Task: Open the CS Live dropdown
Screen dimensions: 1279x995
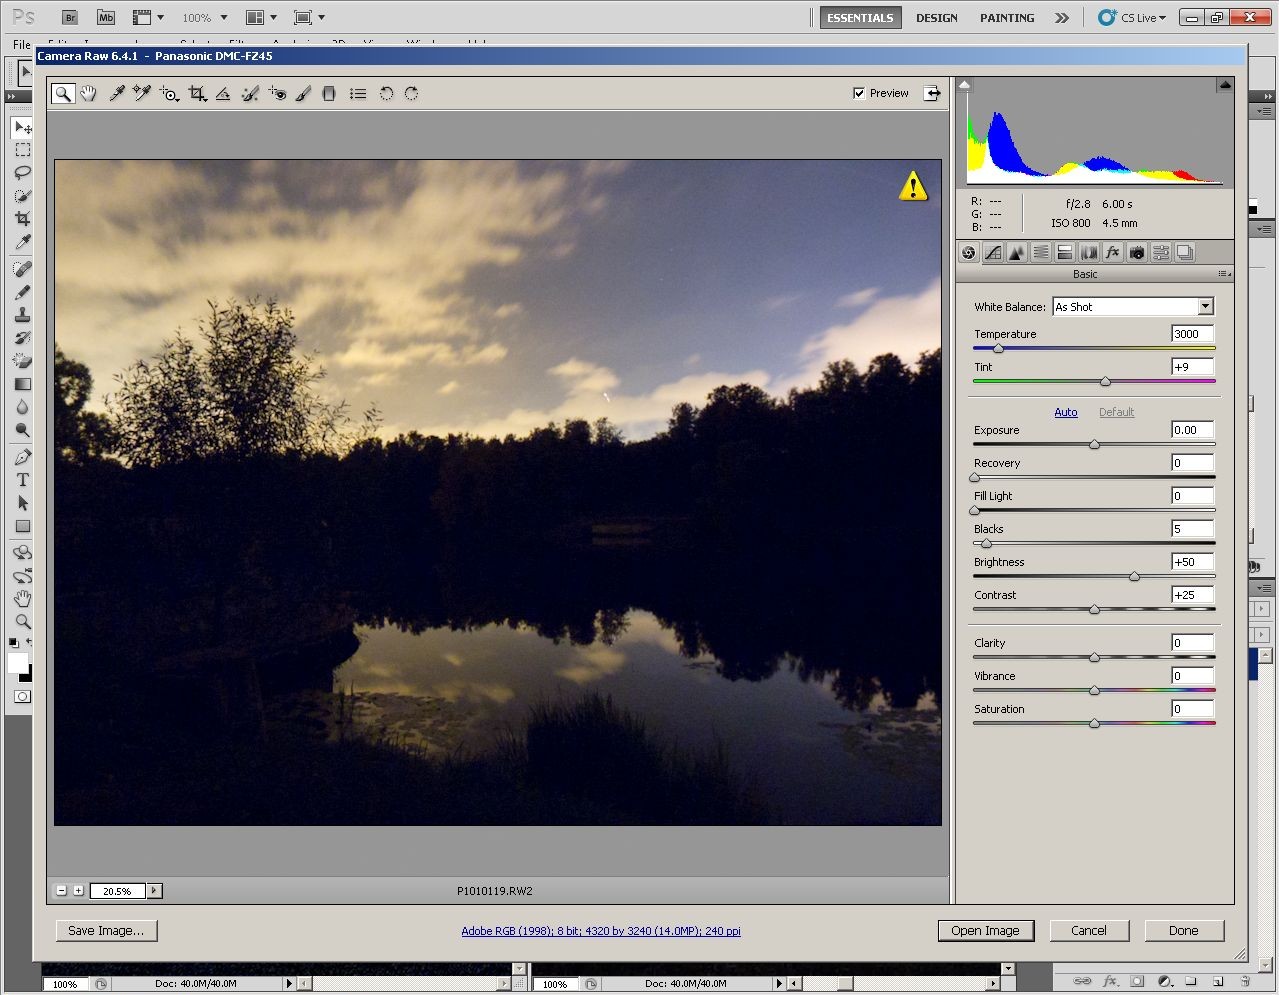Action: pyautogui.click(x=1132, y=18)
